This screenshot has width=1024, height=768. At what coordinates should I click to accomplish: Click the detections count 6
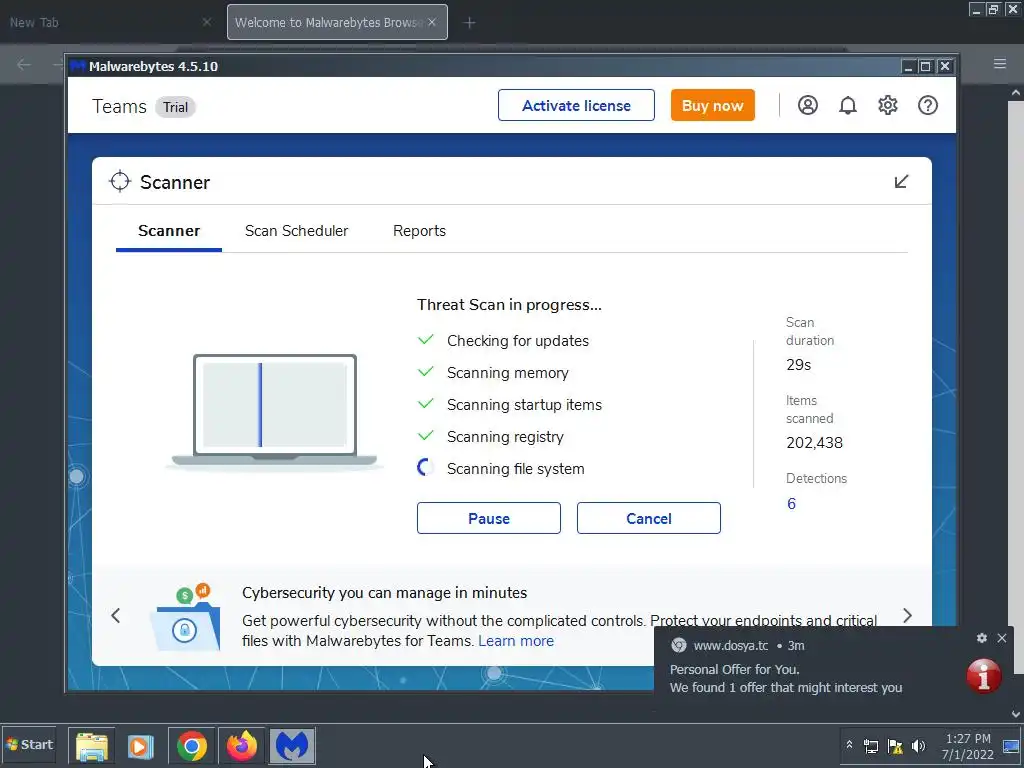click(791, 504)
